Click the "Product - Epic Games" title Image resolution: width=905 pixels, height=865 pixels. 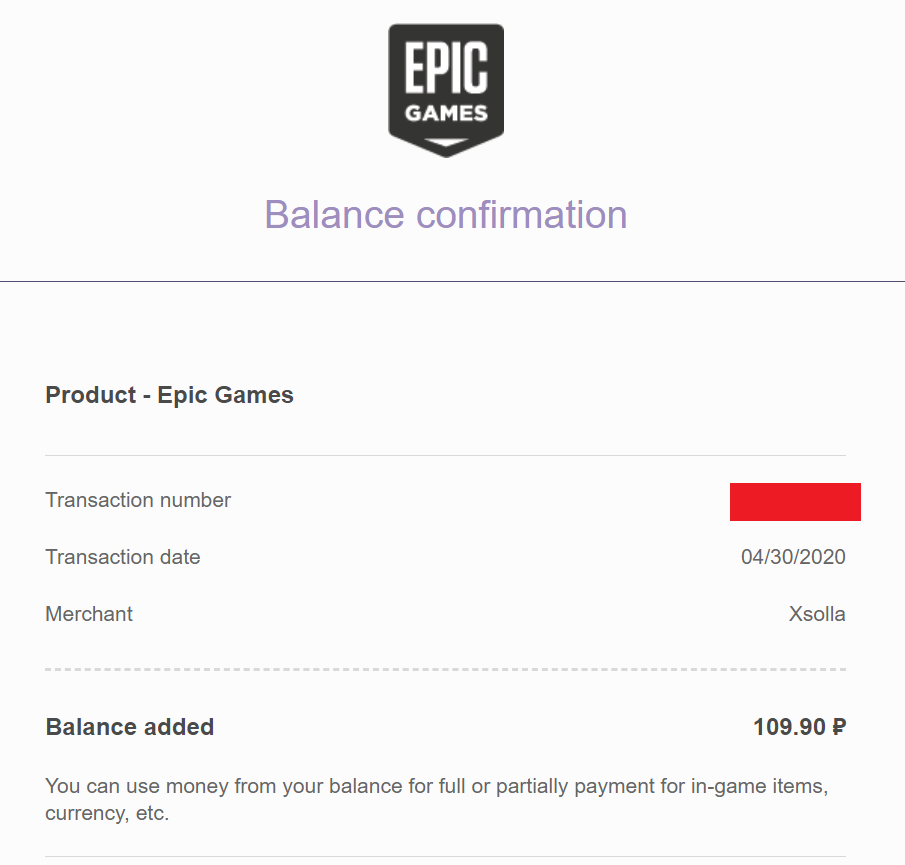click(170, 395)
